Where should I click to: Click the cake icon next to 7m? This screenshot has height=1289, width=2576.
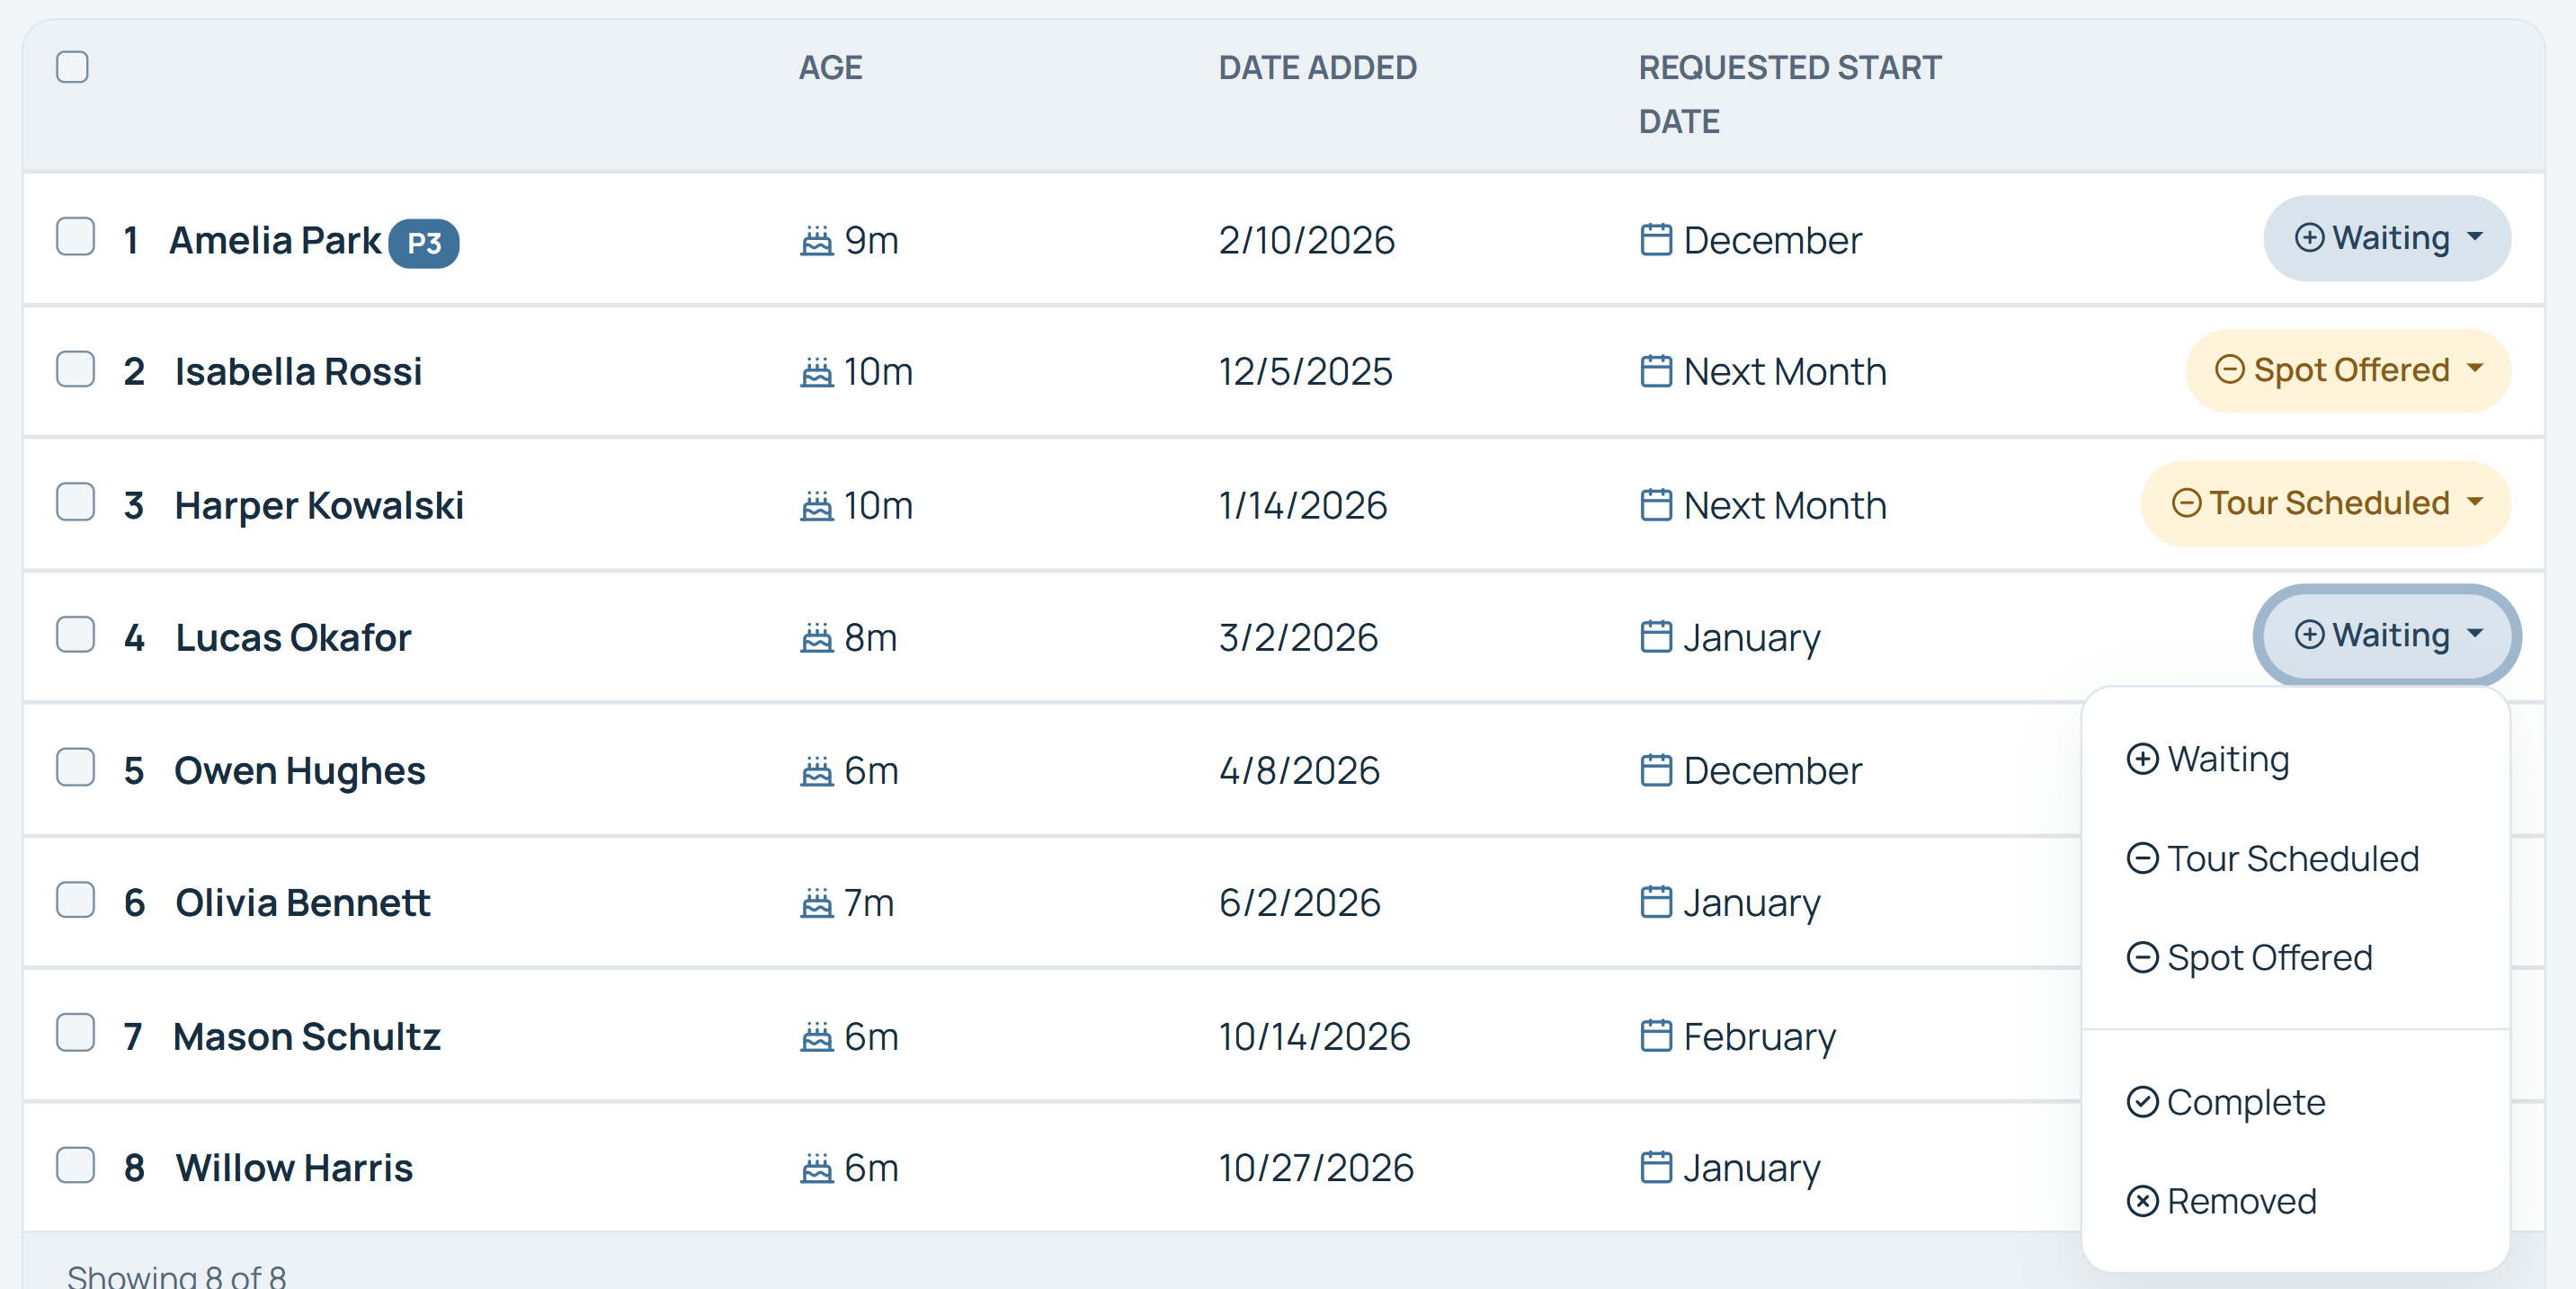point(817,903)
